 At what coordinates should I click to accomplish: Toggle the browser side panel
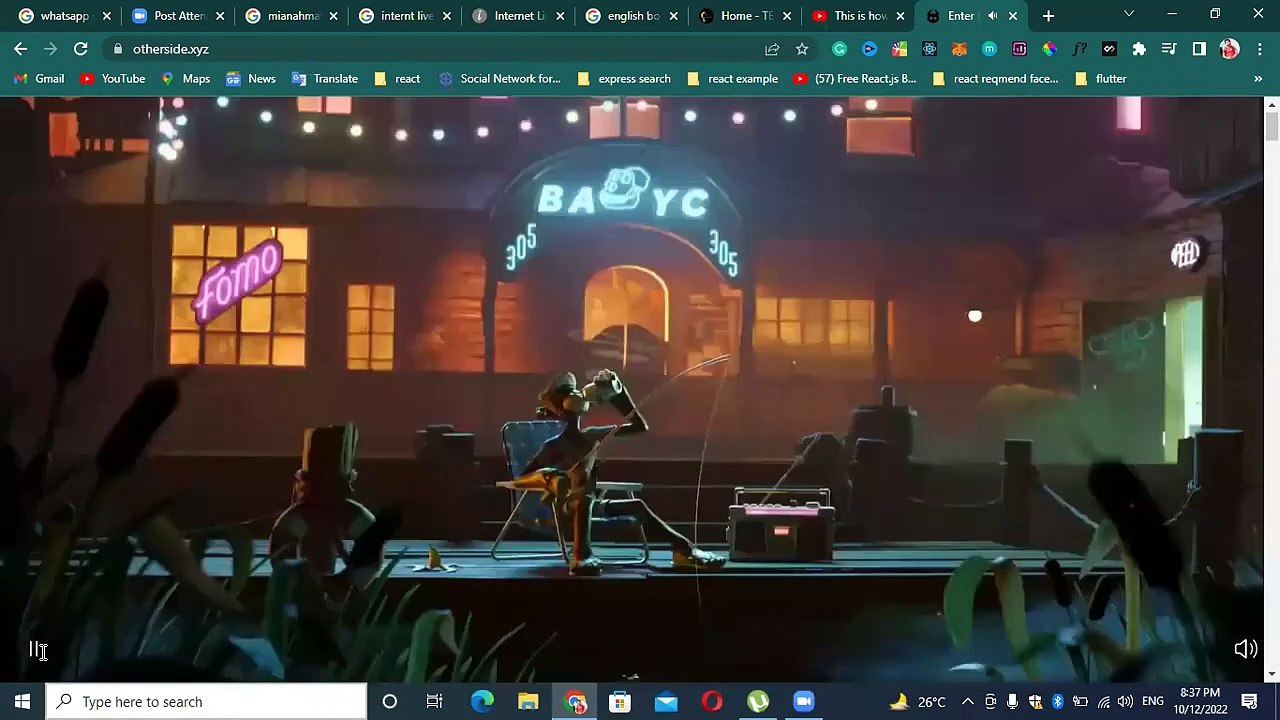pos(1199,49)
